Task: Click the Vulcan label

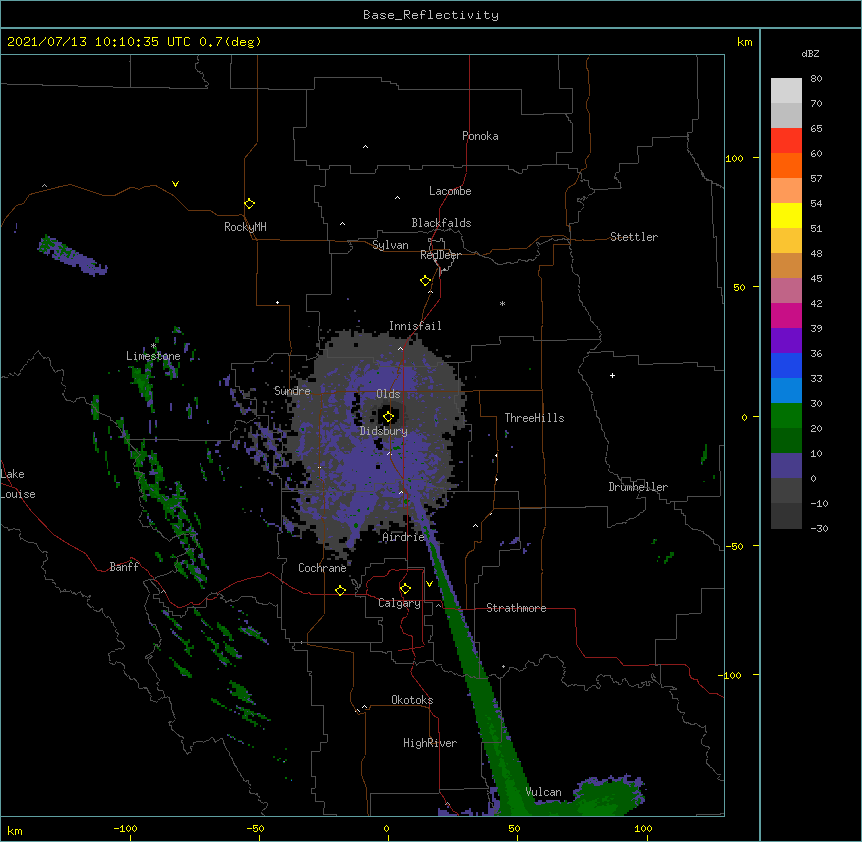Action: tap(543, 792)
